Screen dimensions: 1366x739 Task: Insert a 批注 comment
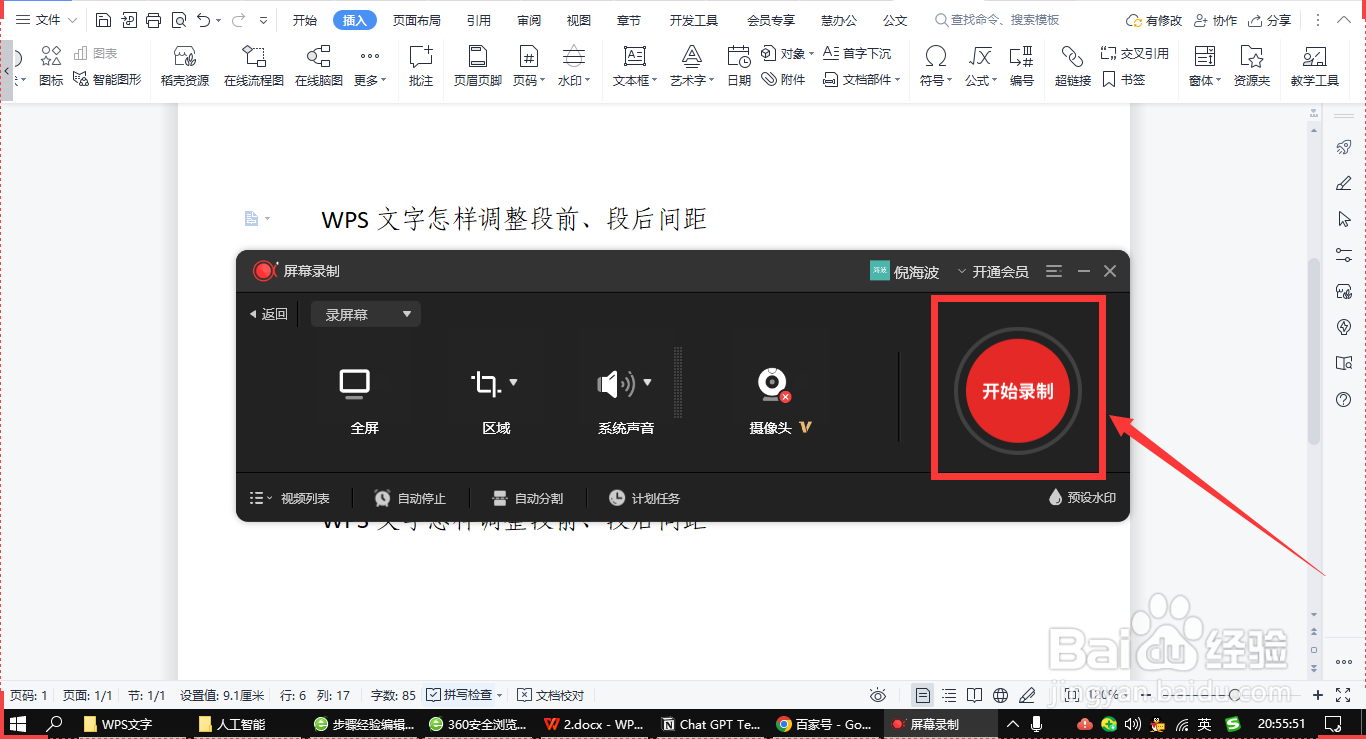[x=421, y=67]
